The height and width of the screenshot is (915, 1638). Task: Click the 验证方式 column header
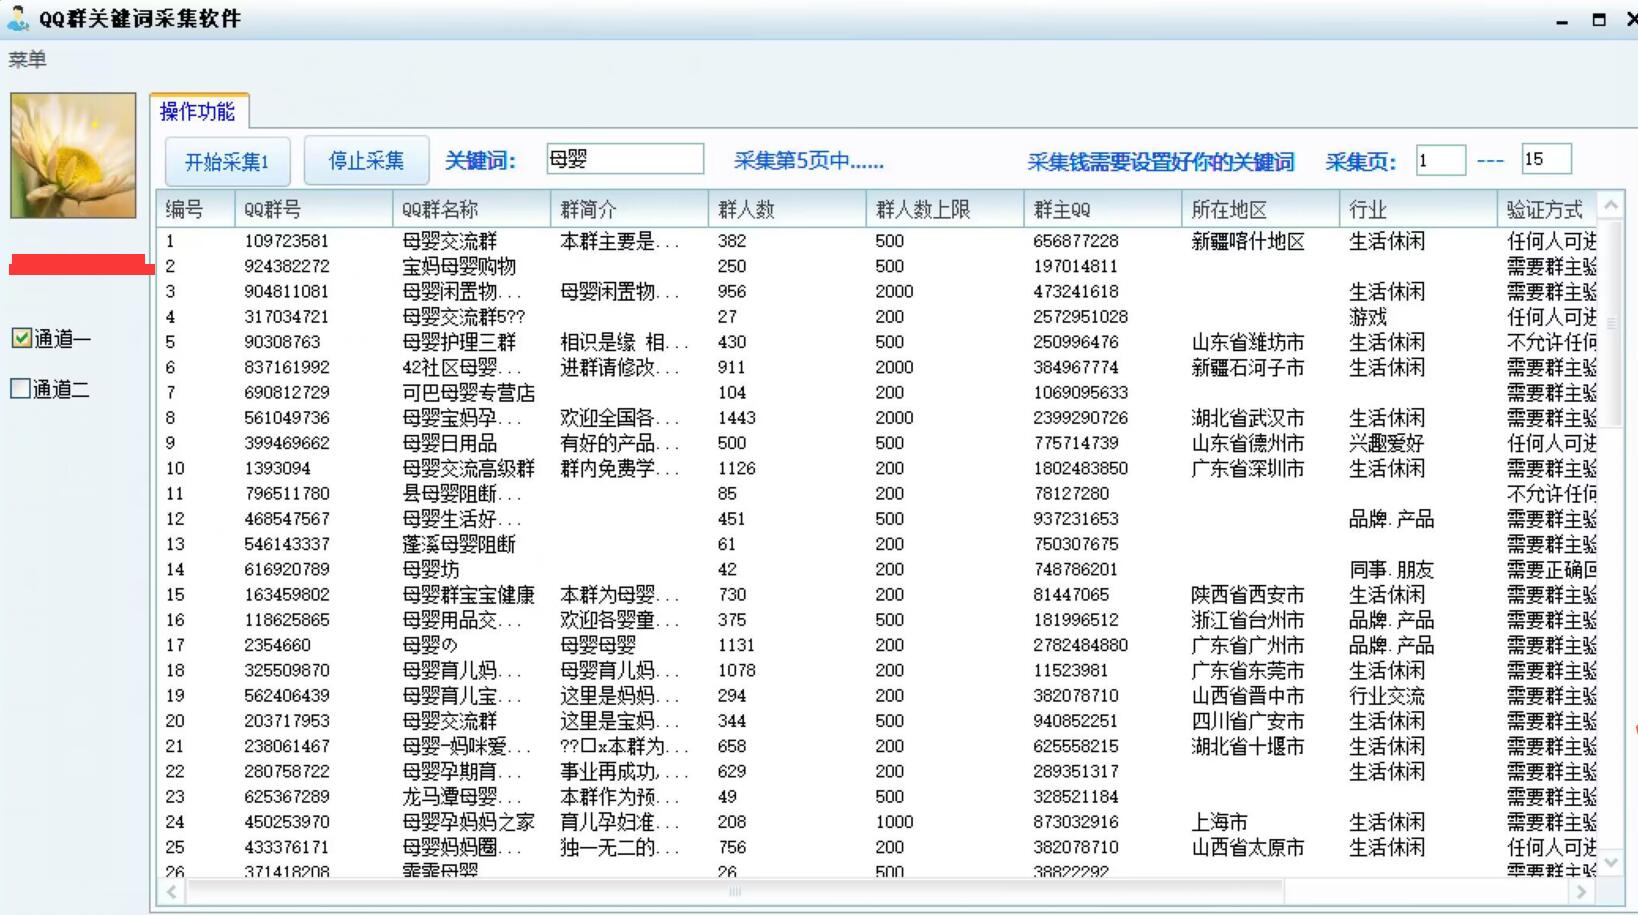pos(1547,209)
